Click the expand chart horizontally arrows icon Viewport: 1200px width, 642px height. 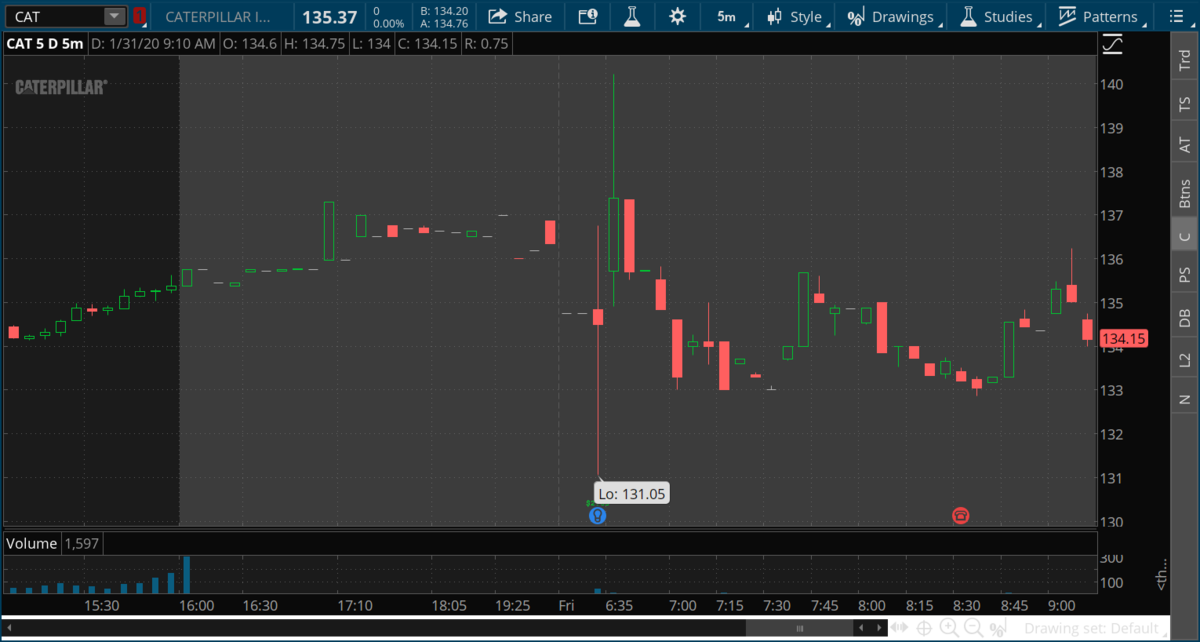coord(900,628)
